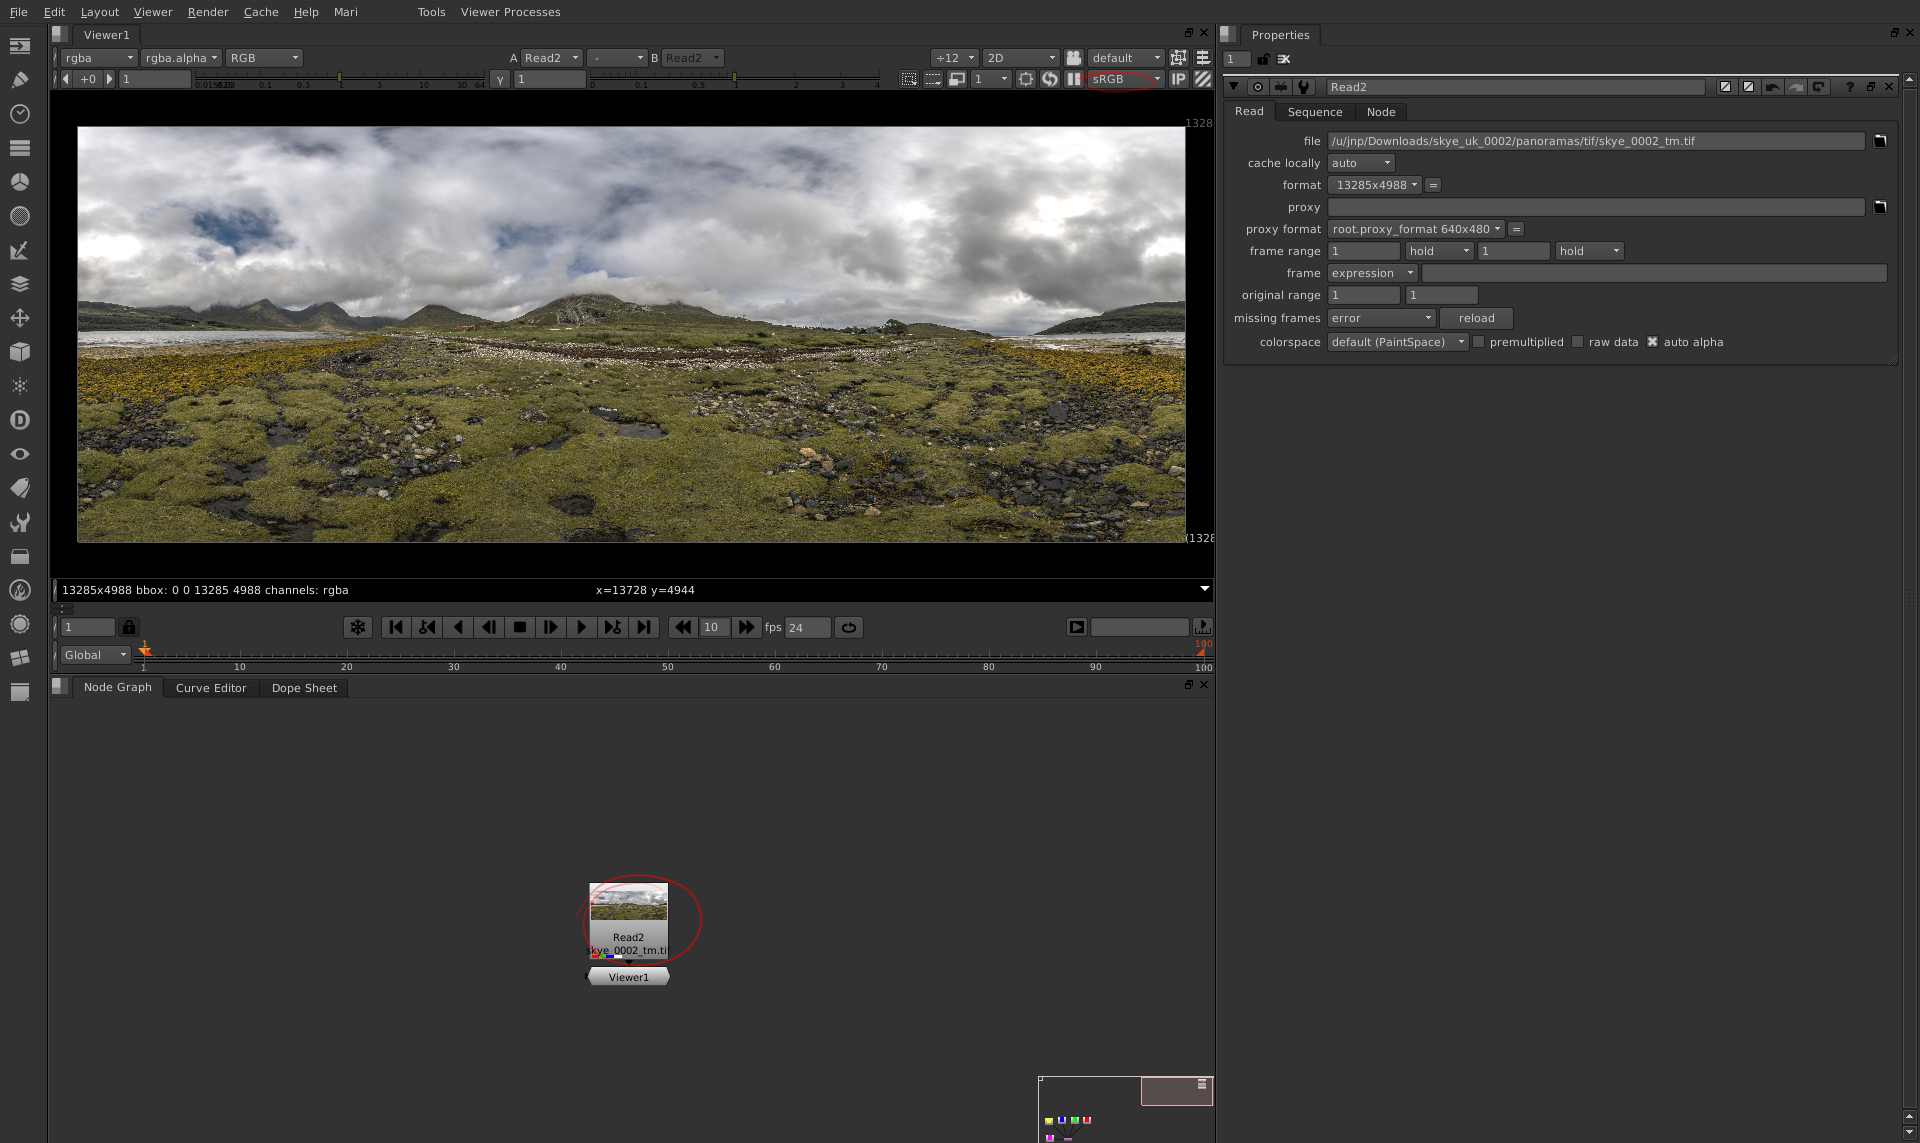The image size is (1920, 1143).
Task: Click the help question mark for Read2
Action: [1850, 87]
